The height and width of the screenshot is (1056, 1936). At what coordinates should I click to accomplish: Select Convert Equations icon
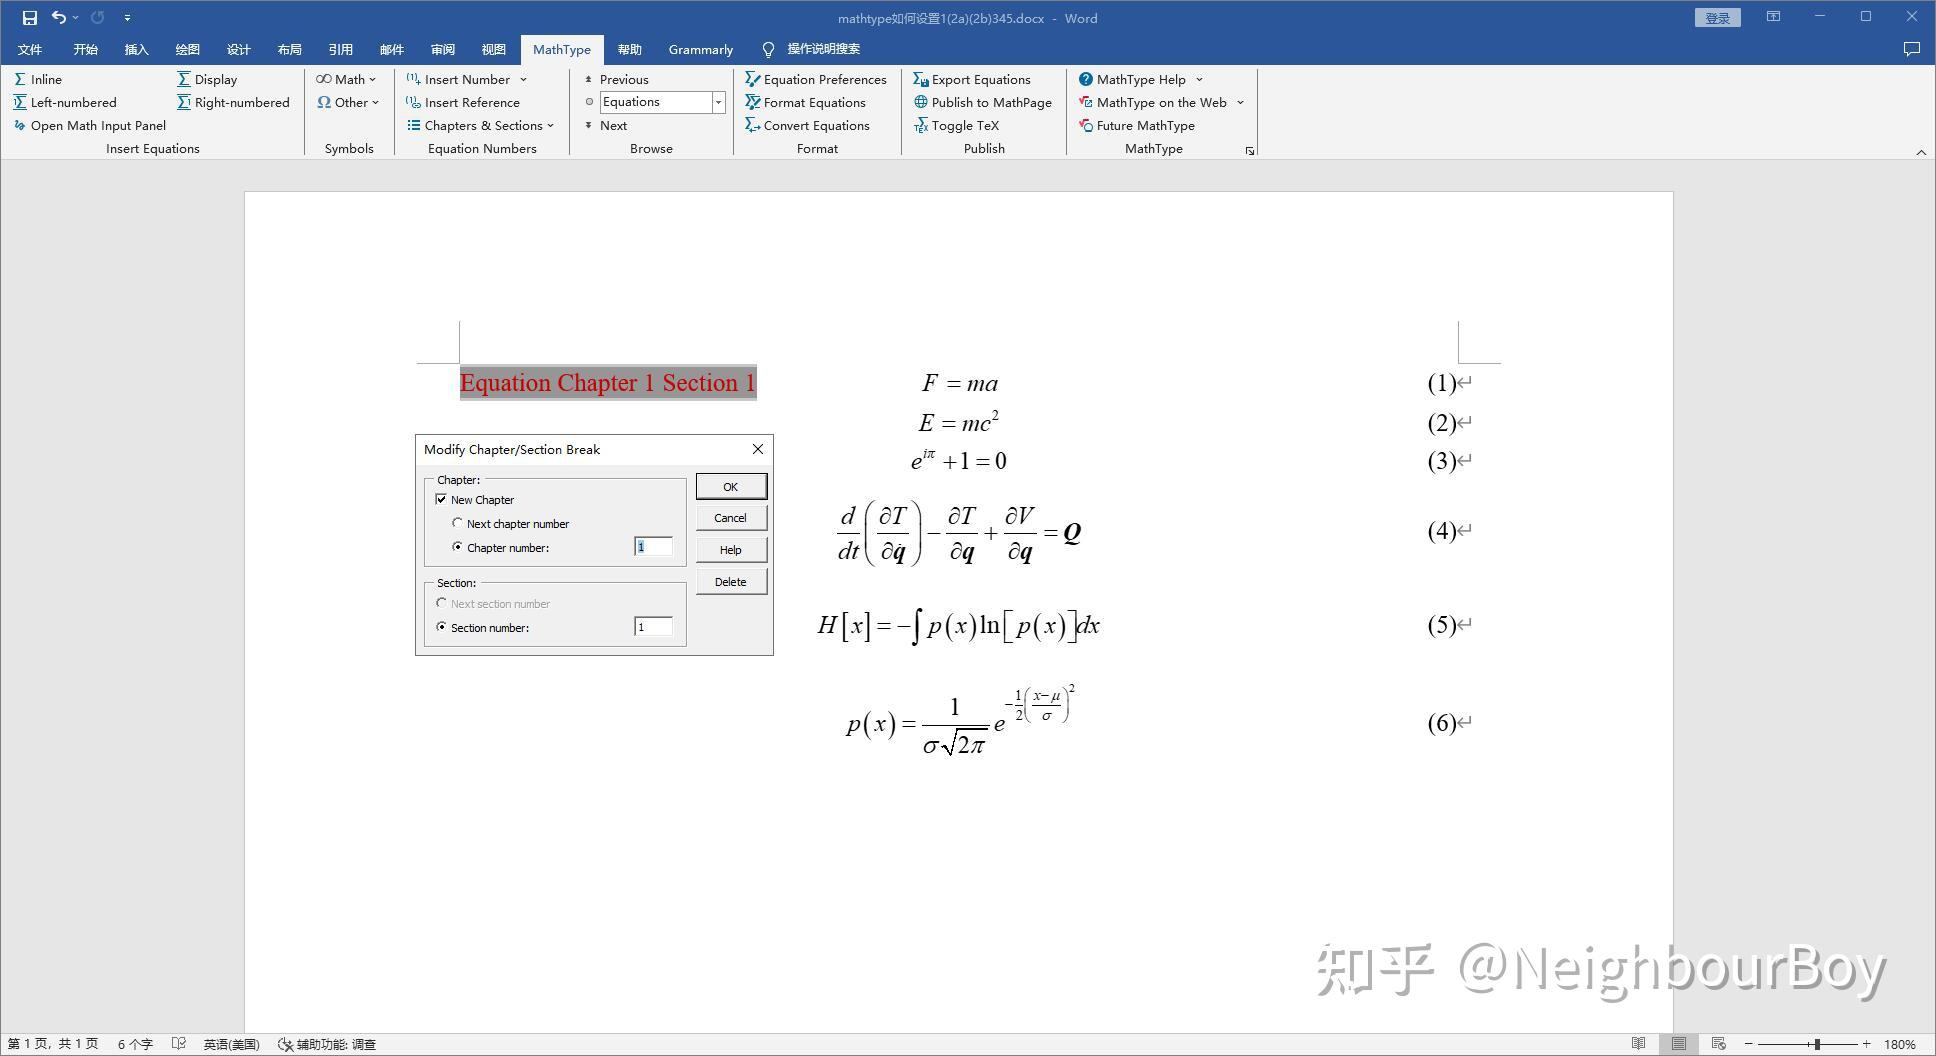pyautogui.click(x=753, y=125)
